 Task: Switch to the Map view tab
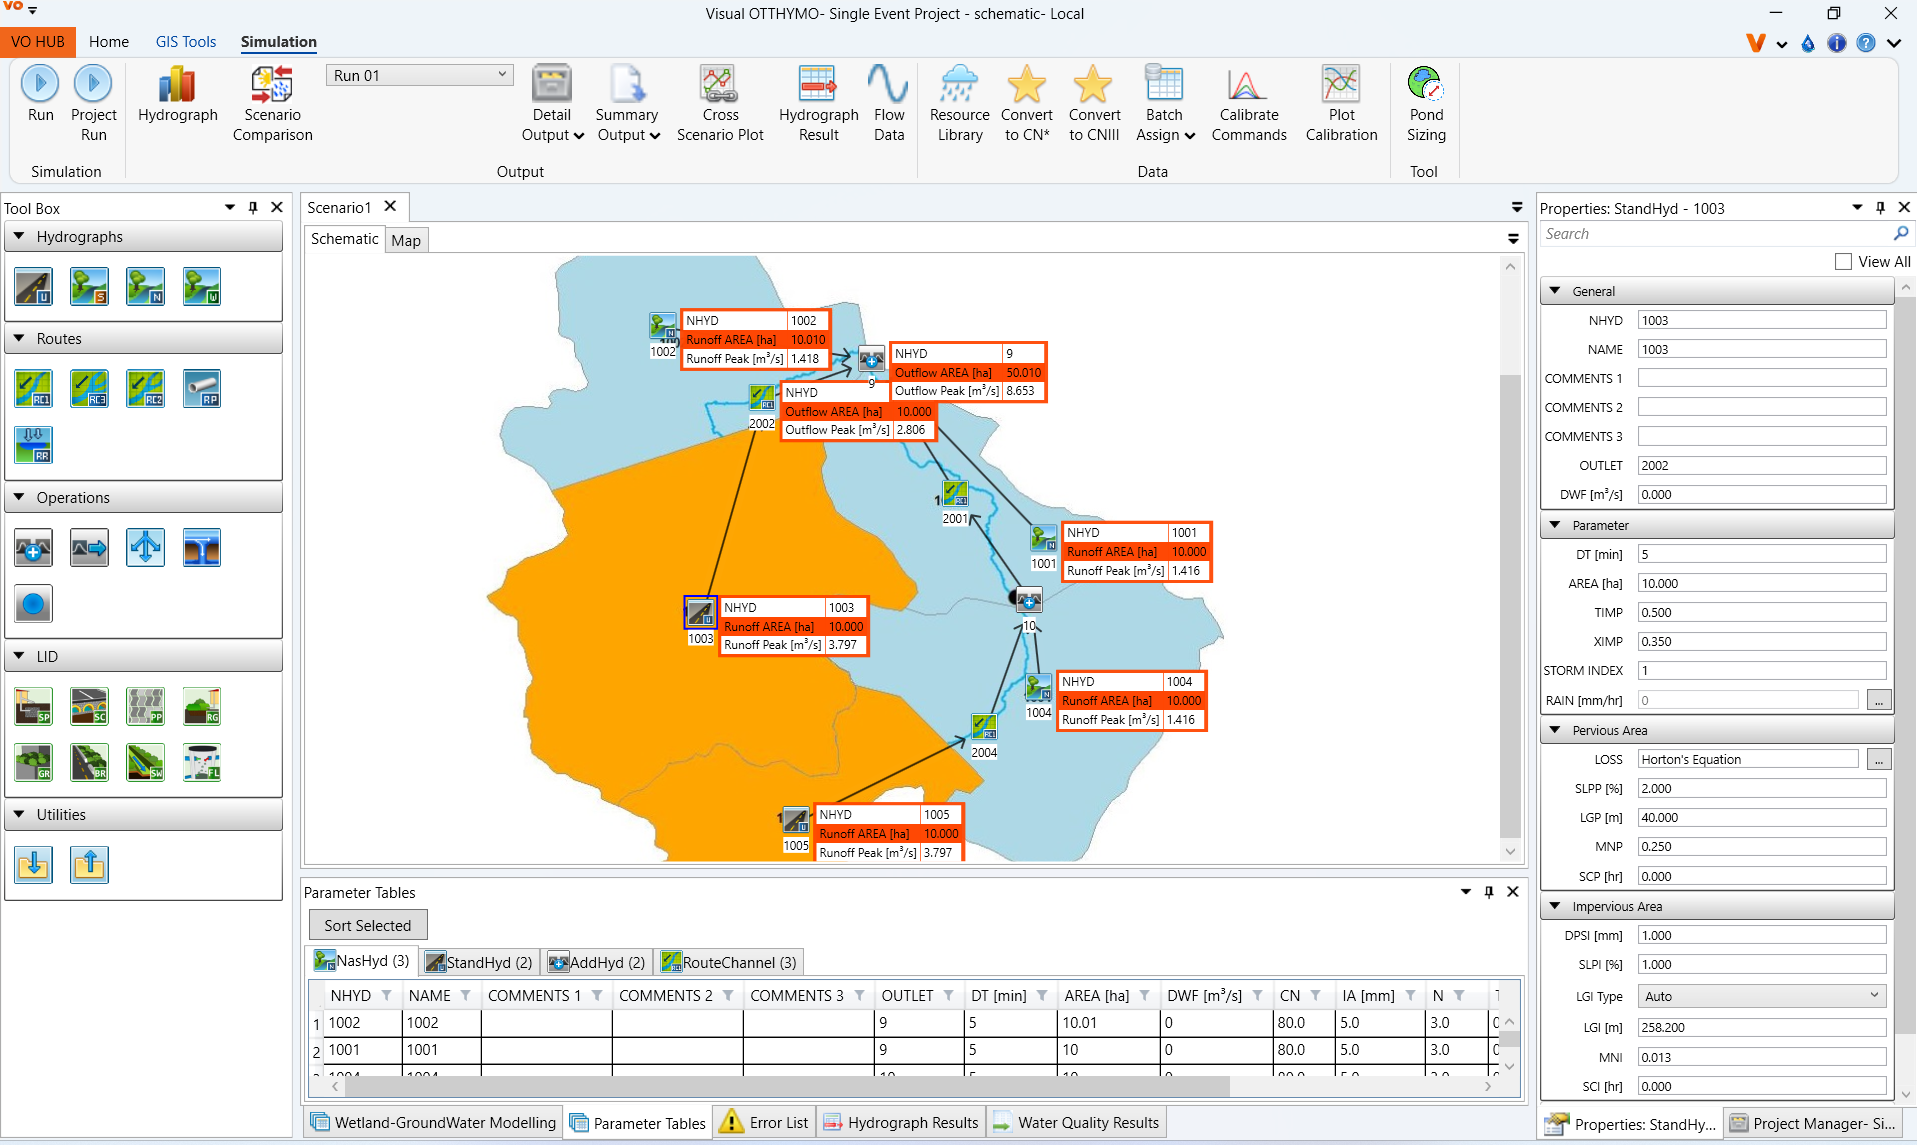[x=406, y=240]
